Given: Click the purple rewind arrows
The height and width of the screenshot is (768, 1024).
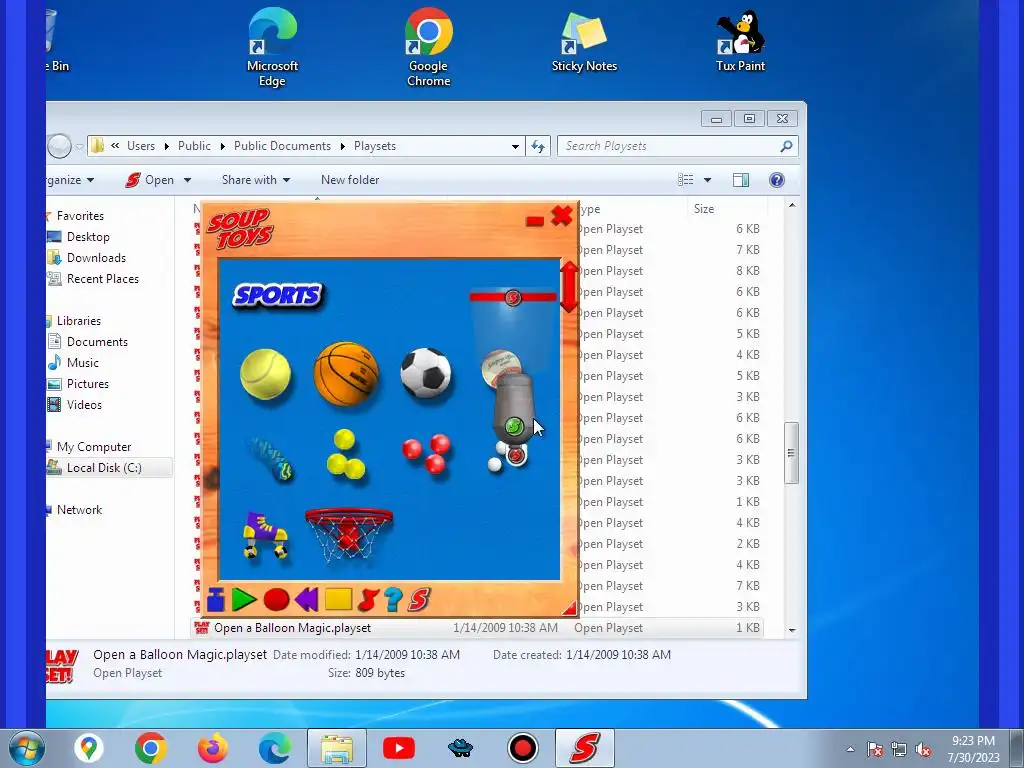Looking at the screenshot, I should pos(306,600).
